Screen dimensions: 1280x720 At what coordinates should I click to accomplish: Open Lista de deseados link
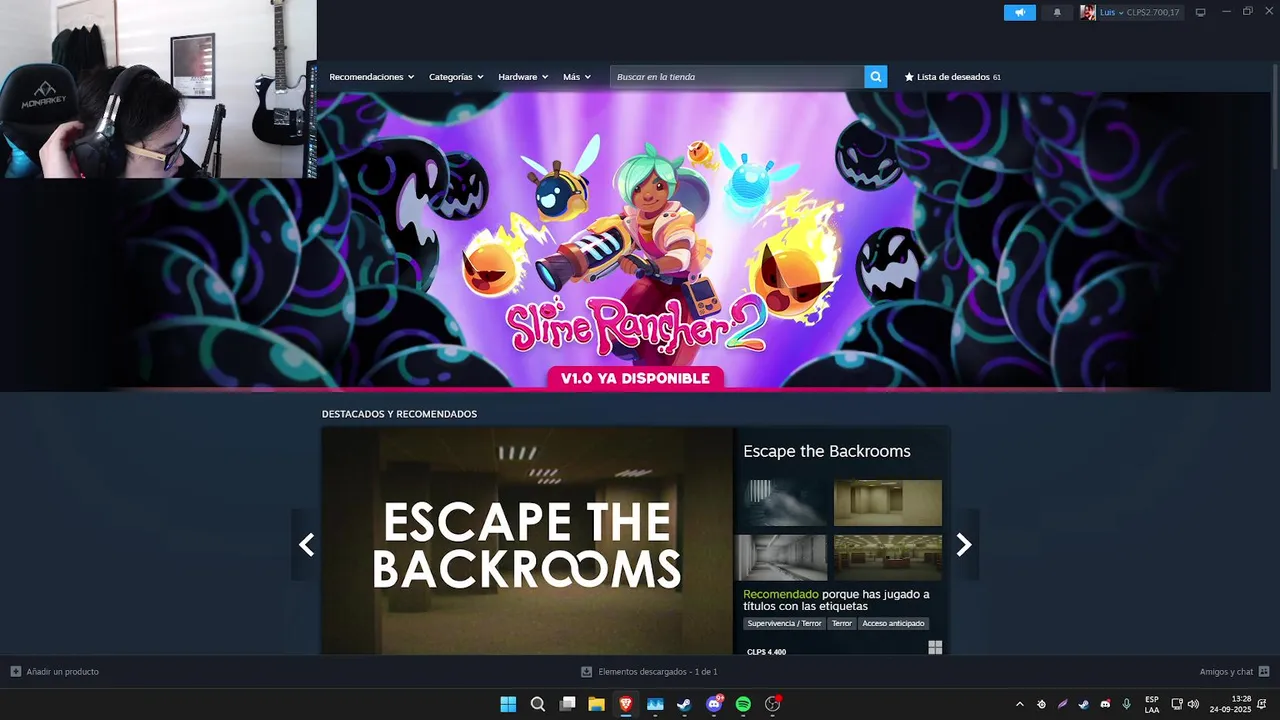[x=953, y=77]
